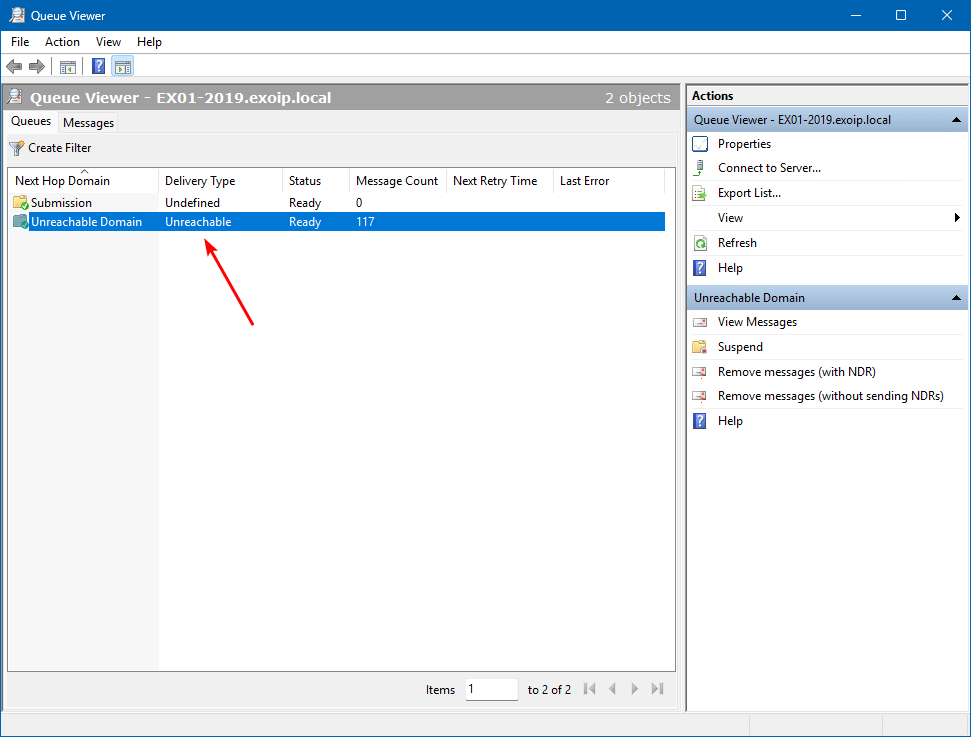Click Remove messages (without sending NDRs)
The height and width of the screenshot is (737, 971).
click(x=830, y=396)
